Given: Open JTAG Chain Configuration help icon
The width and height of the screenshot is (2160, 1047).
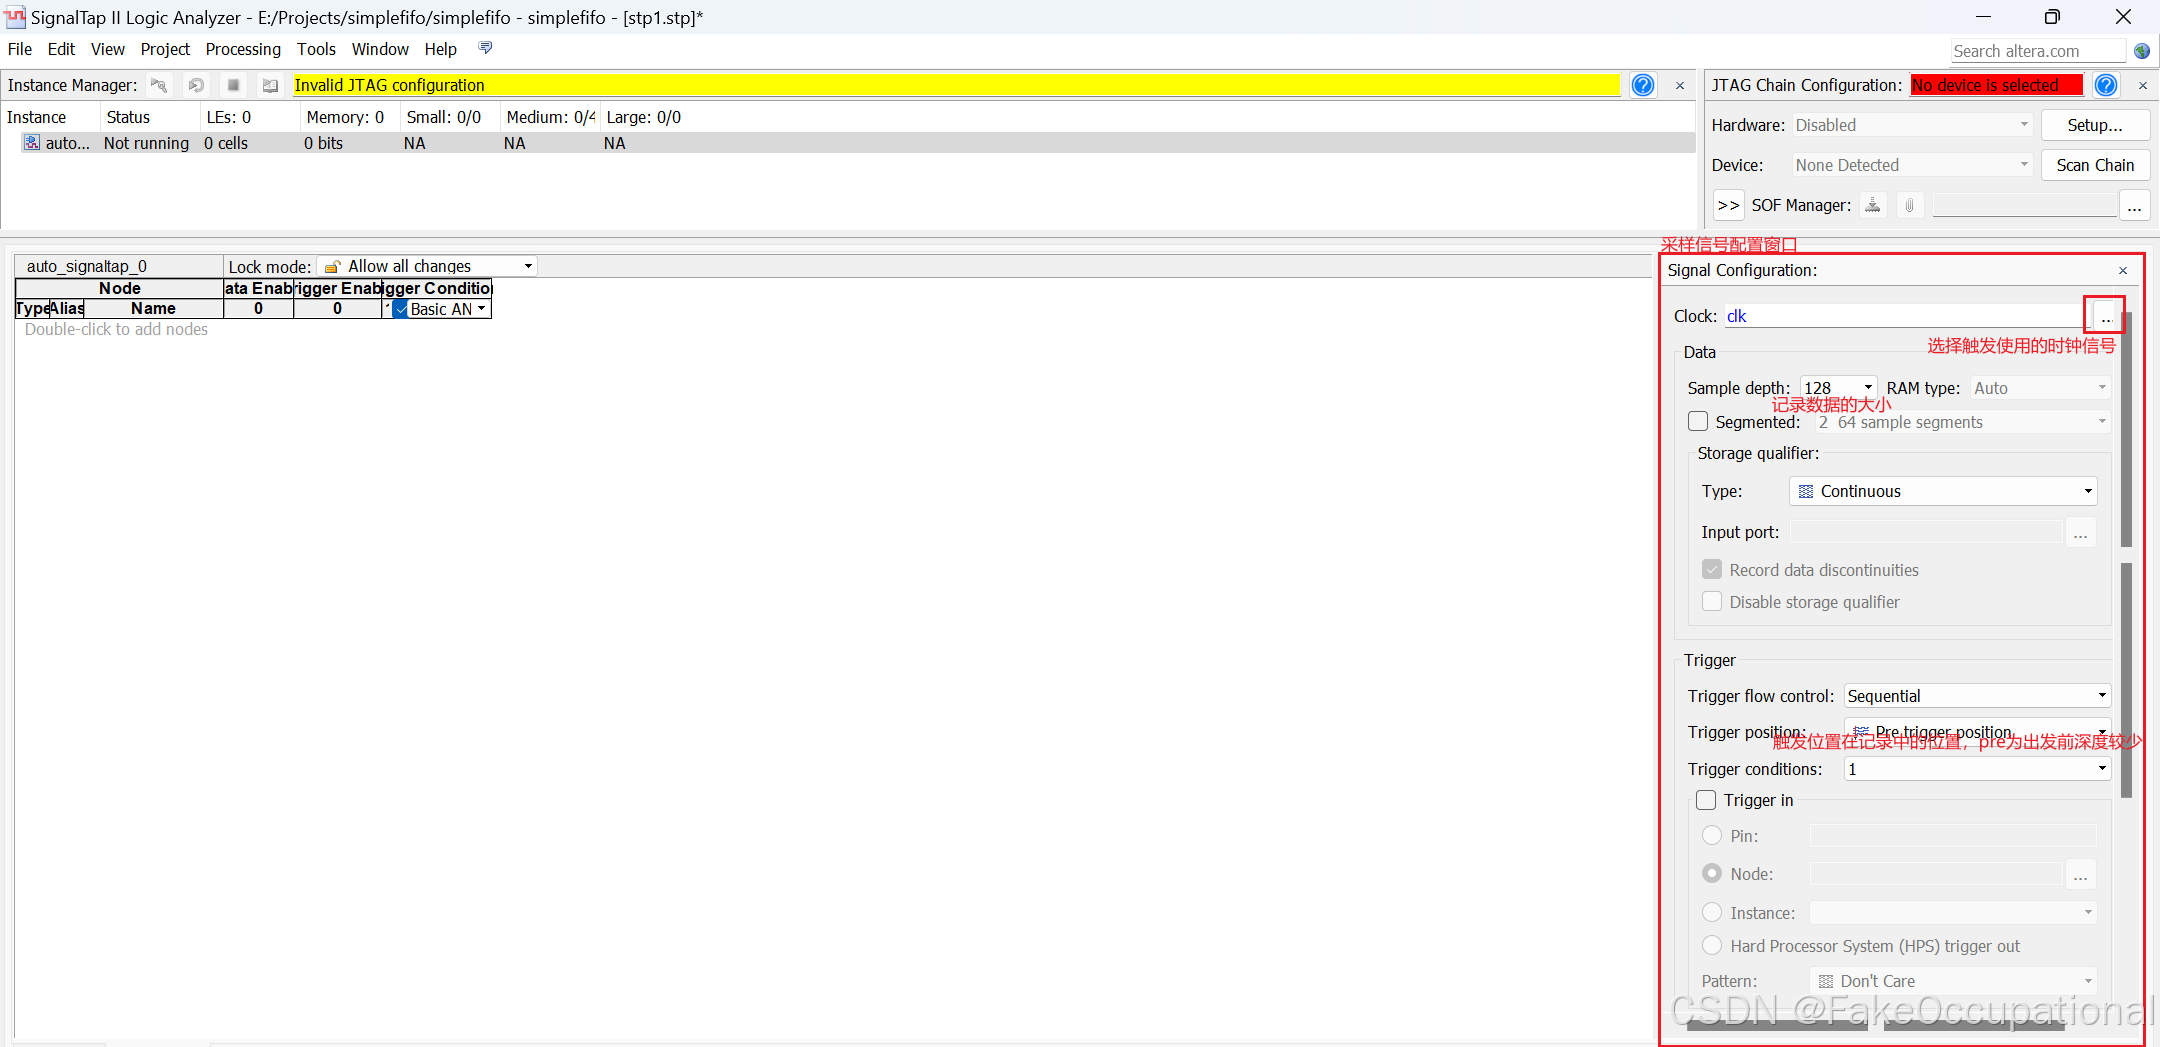Looking at the screenshot, I should (2106, 85).
